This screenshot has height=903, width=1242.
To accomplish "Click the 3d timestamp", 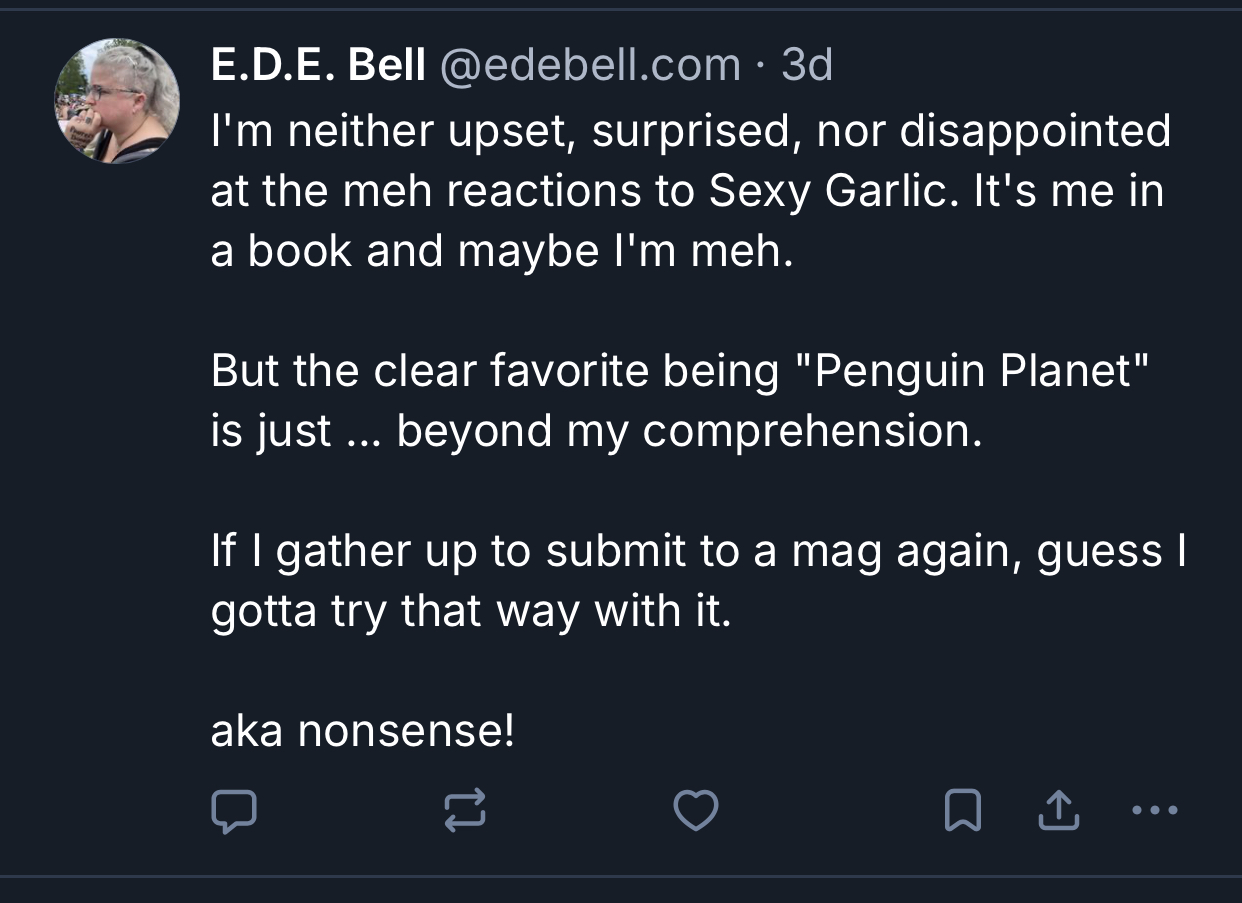I will pos(806,66).
